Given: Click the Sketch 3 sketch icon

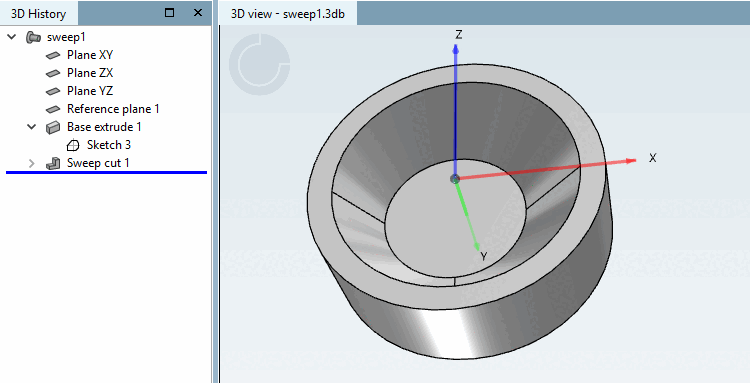Looking at the screenshot, I should coord(73,145).
